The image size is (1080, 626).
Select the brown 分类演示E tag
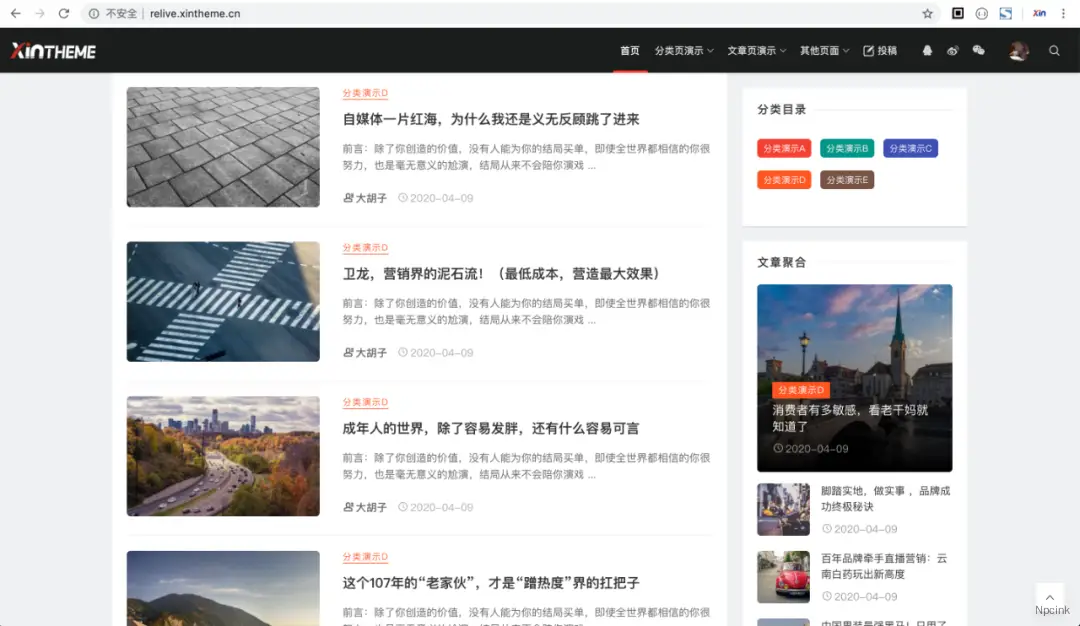[x=847, y=180]
